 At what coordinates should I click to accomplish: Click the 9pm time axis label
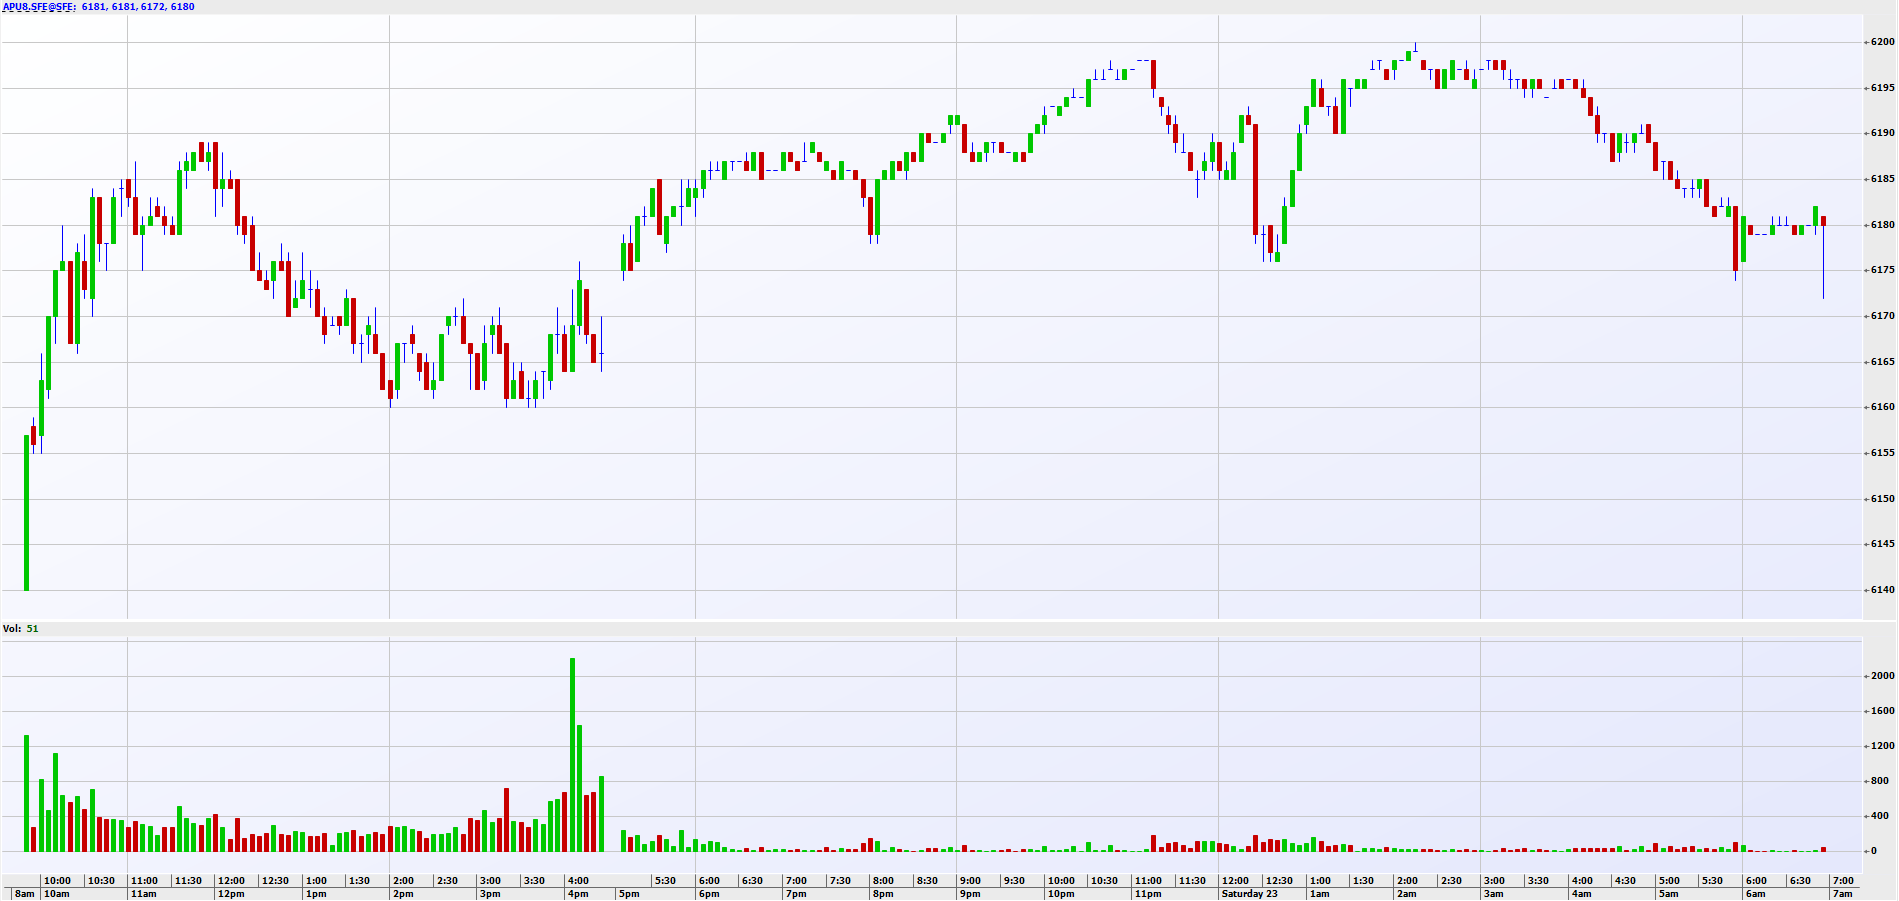click(x=970, y=894)
